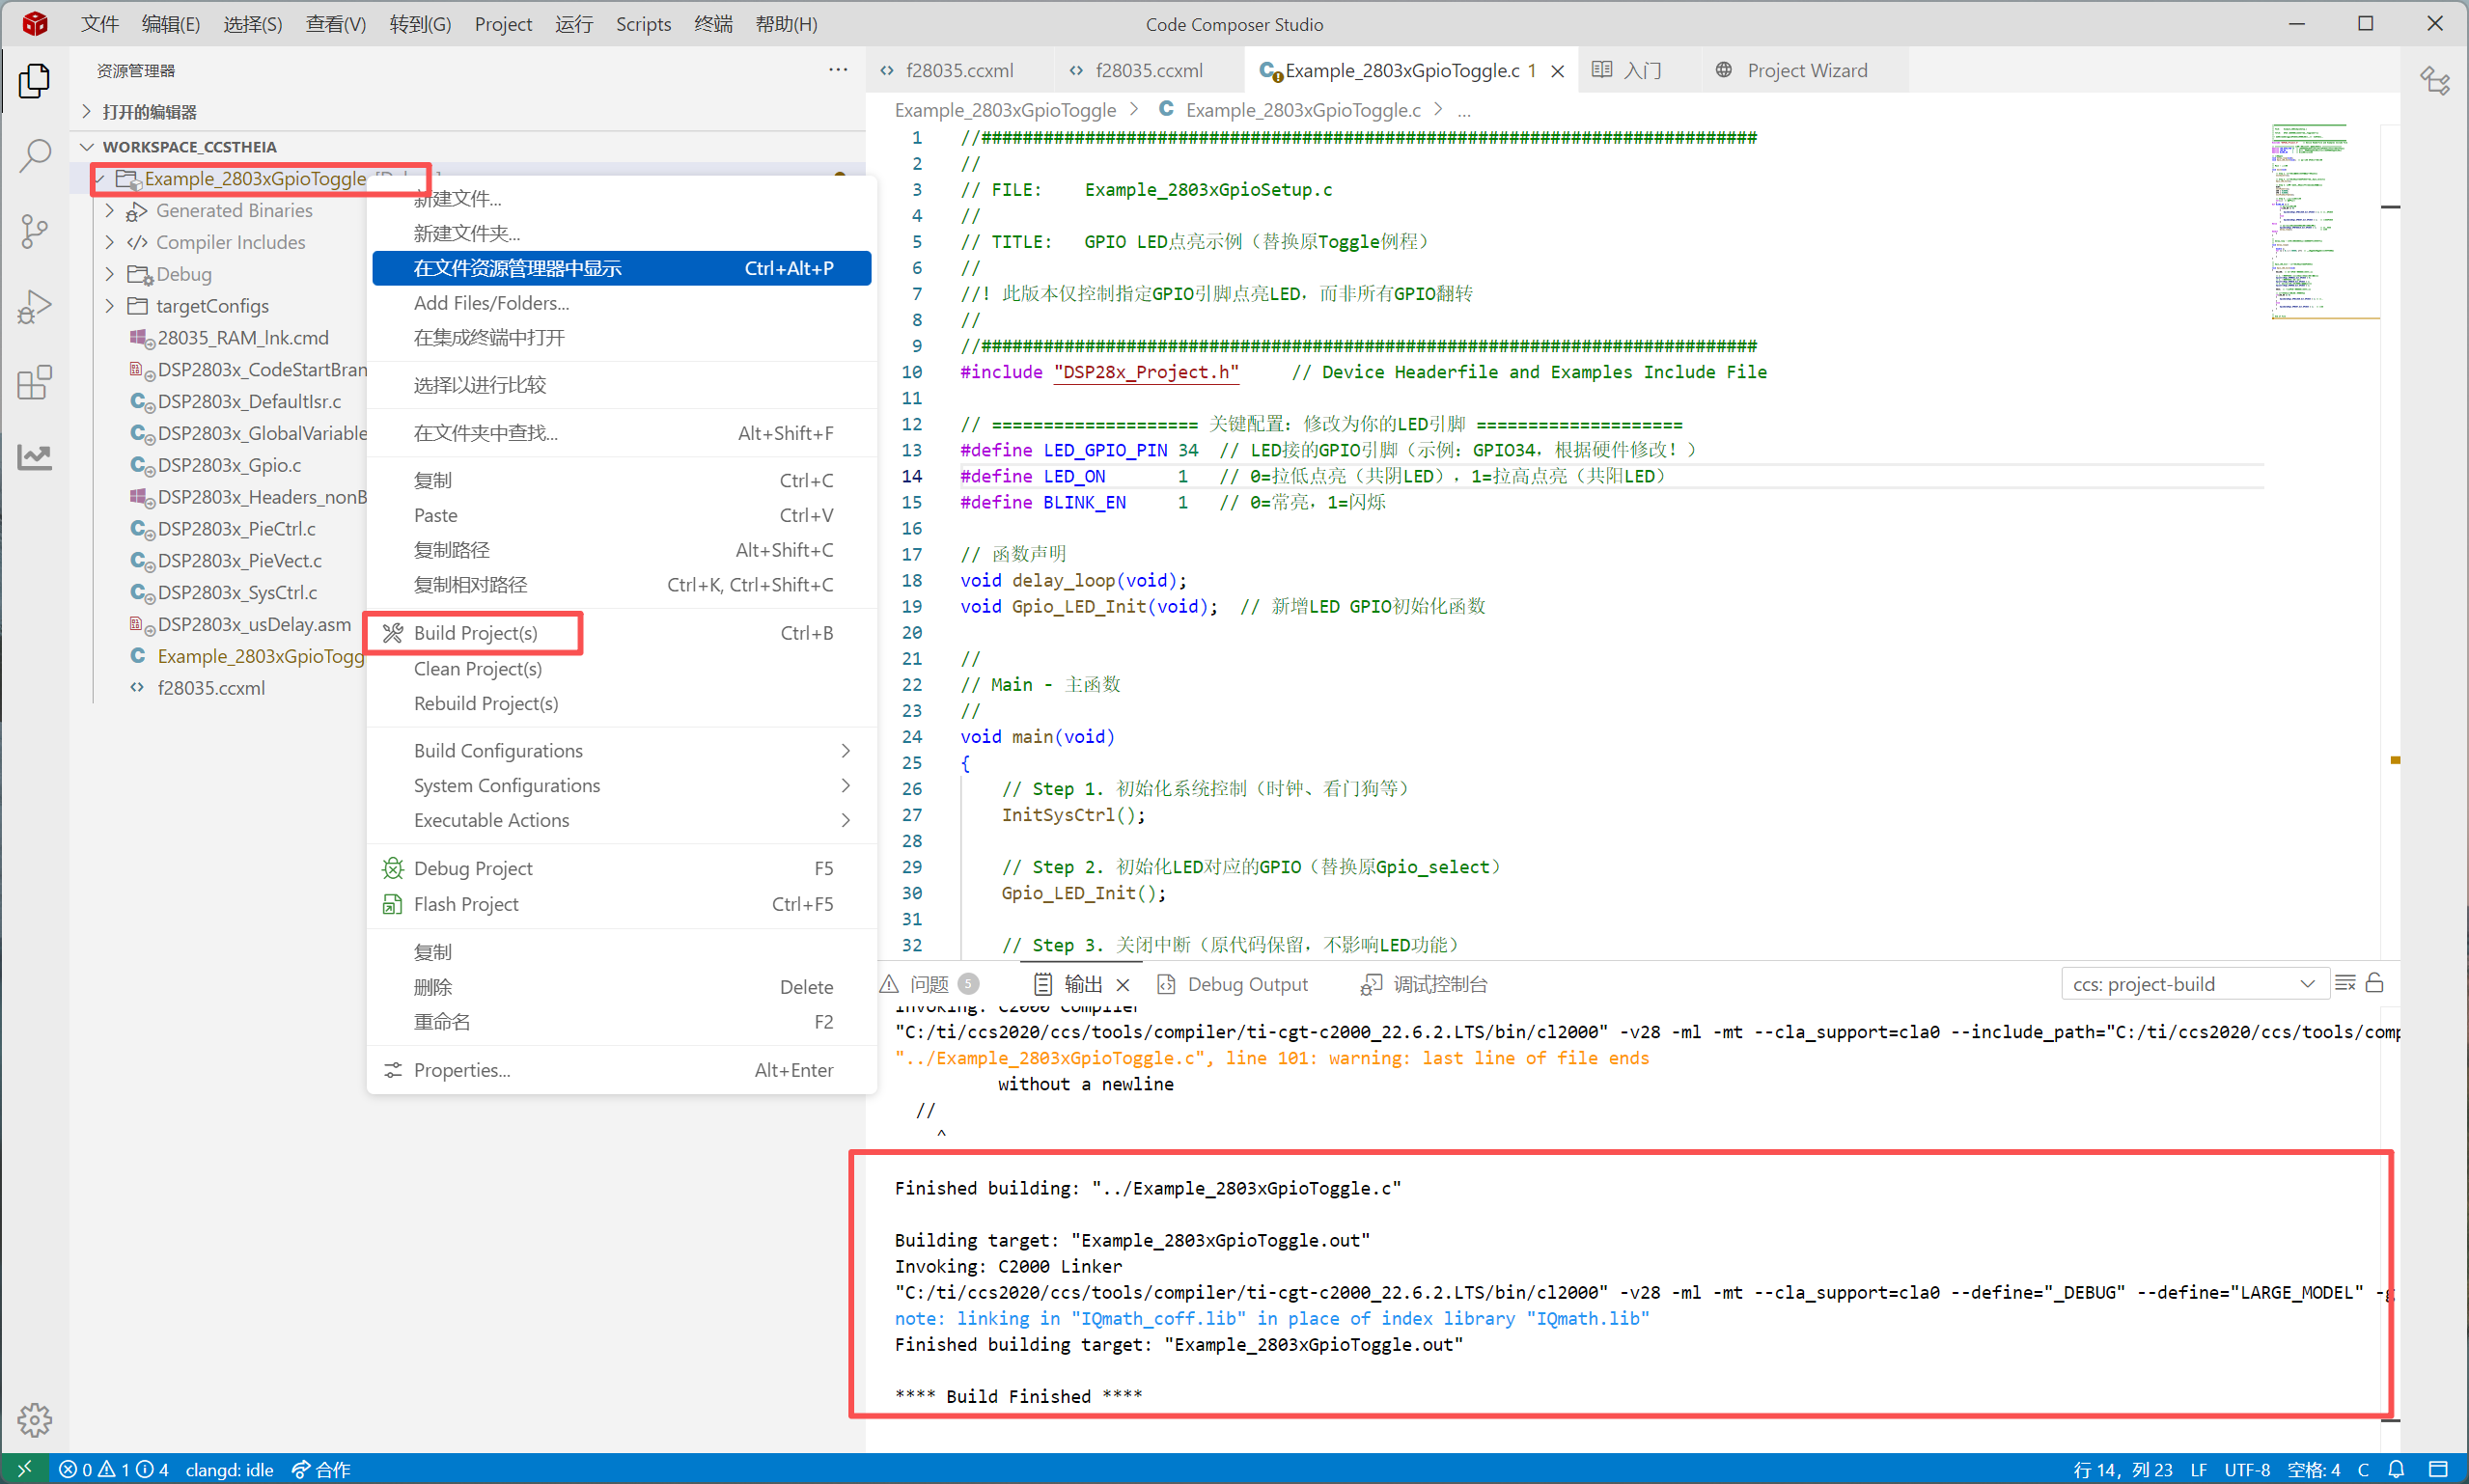
Task: Click the notifications bell in status bar
Action: pyautogui.click(x=2397, y=1469)
